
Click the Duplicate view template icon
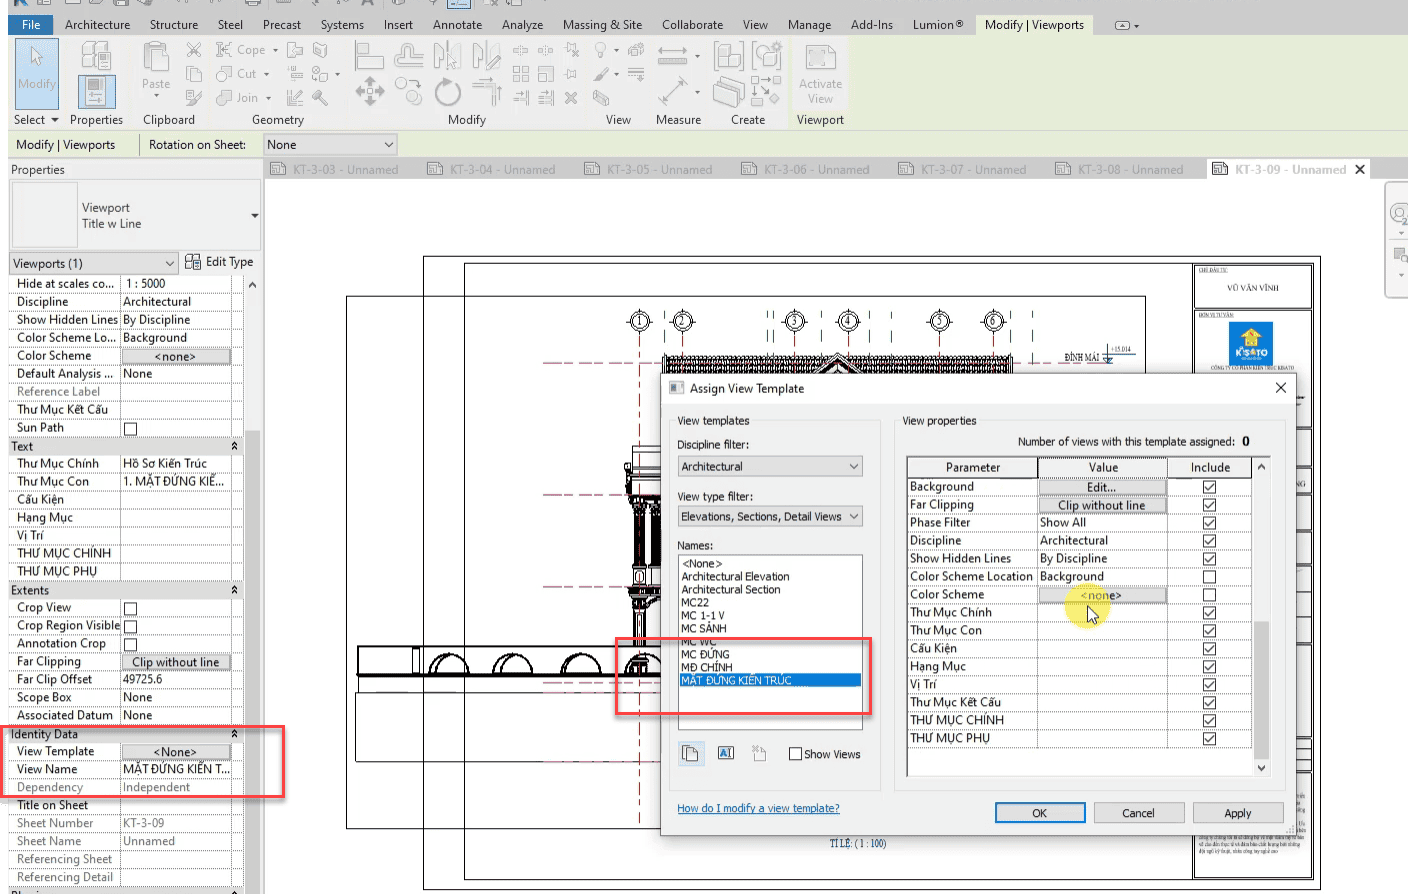(x=690, y=753)
